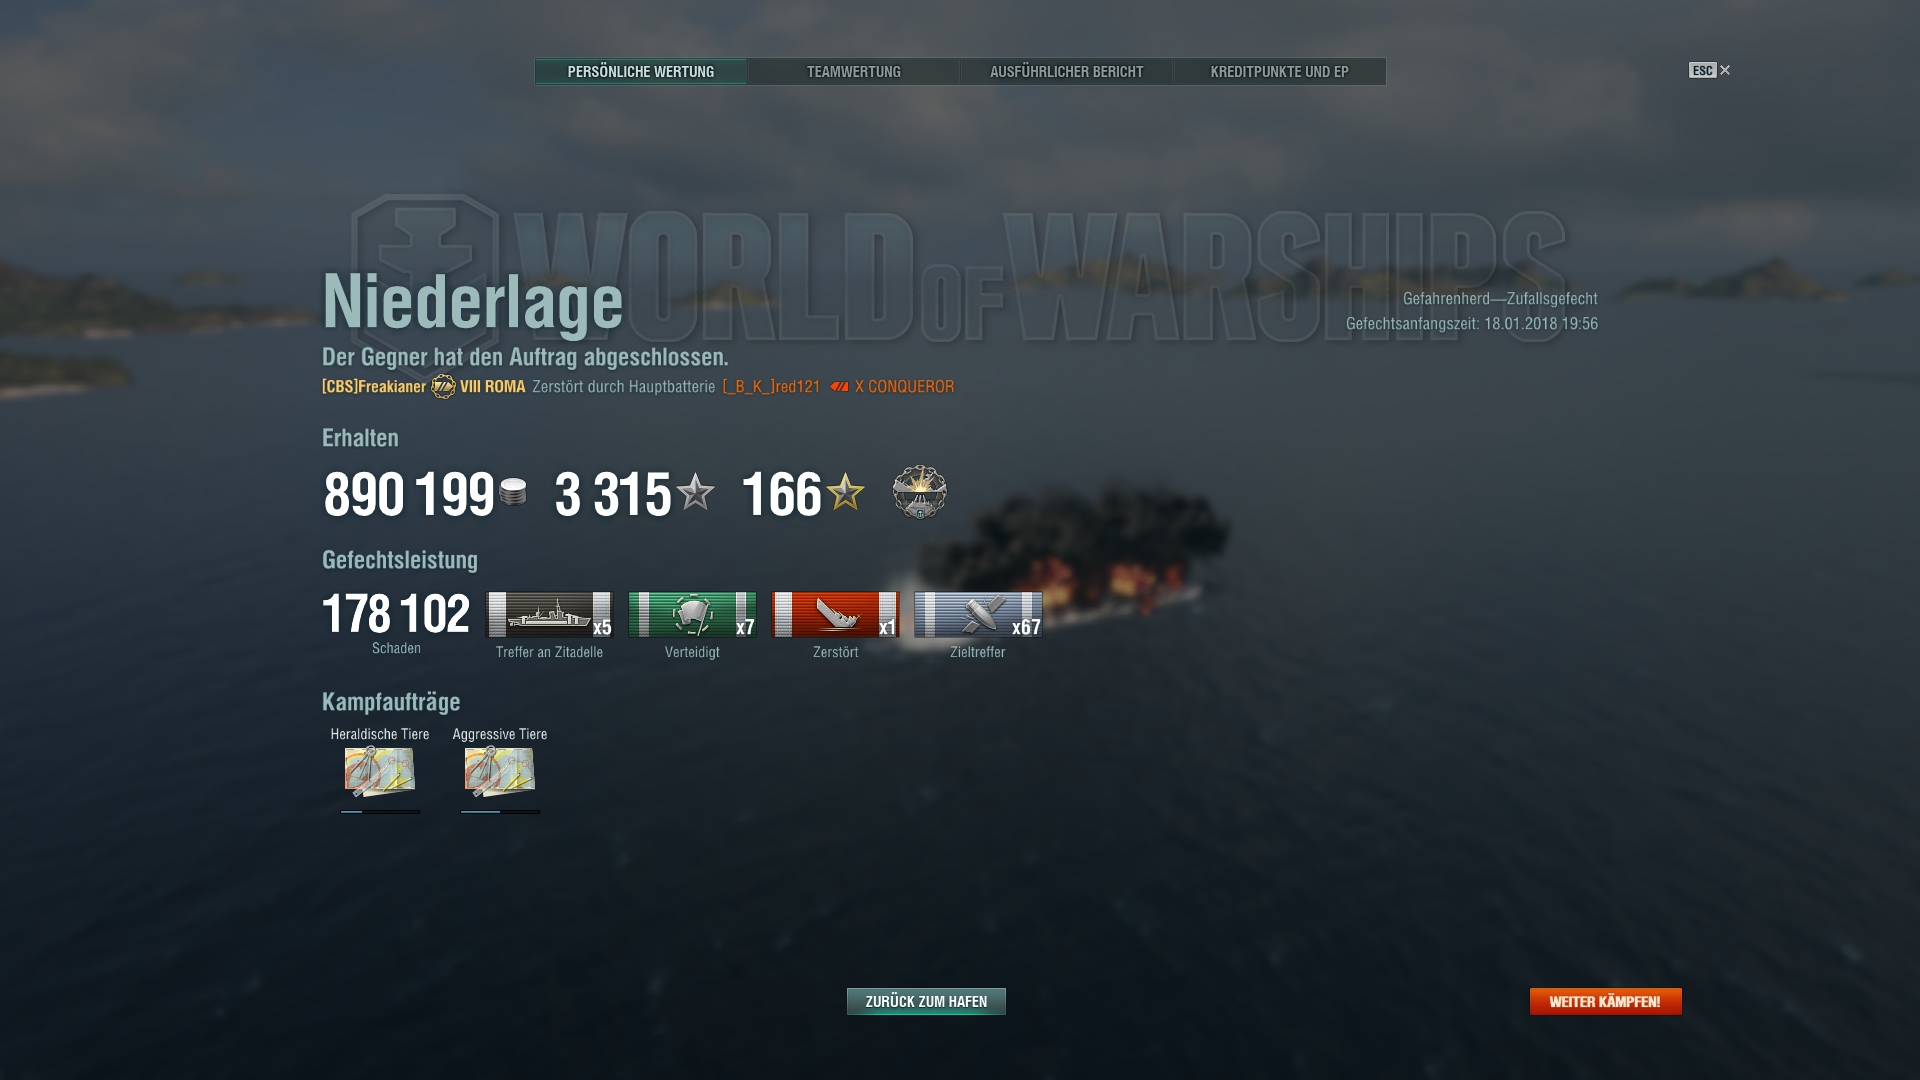The height and width of the screenshot is (1080, 1920).
Task: Click the Zurück zum Hafen button
Action: pos(926,1001)
